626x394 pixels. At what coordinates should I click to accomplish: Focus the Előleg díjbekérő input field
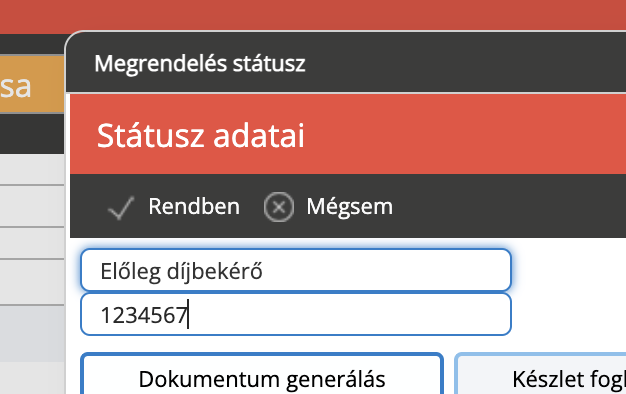click(296, 270)
